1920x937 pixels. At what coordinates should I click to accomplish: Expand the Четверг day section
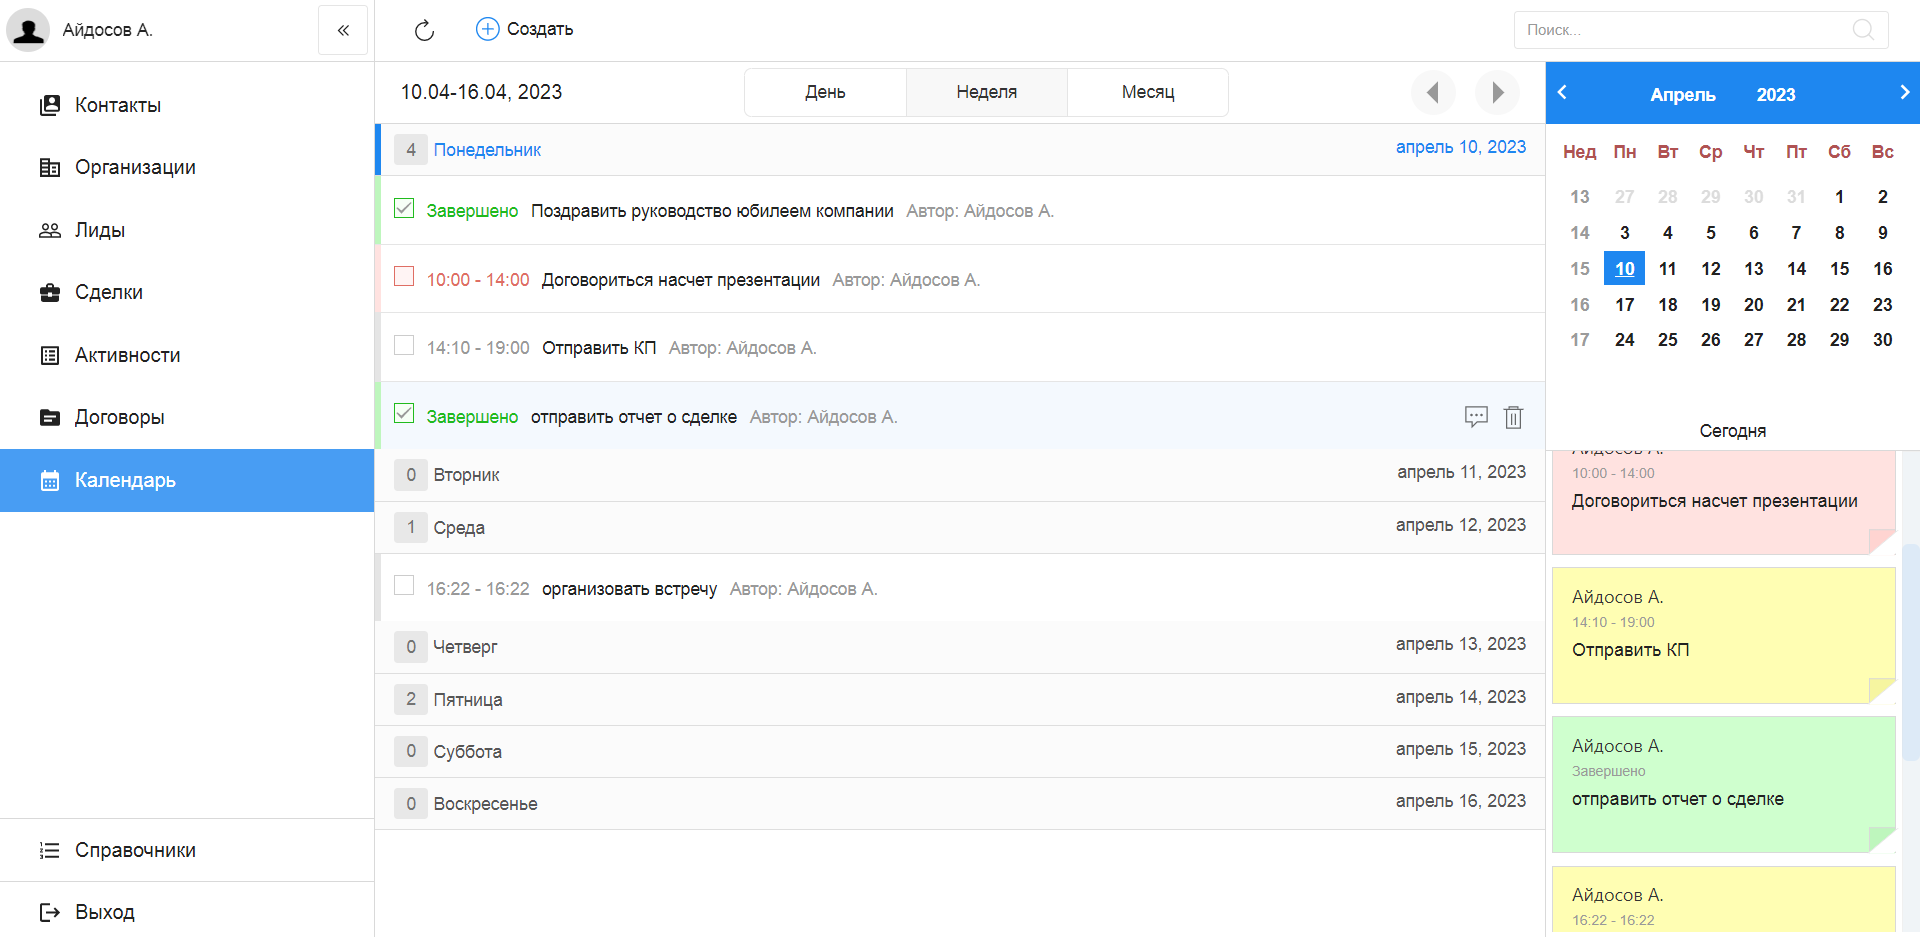pyautogui.click(x=960, y=647)
